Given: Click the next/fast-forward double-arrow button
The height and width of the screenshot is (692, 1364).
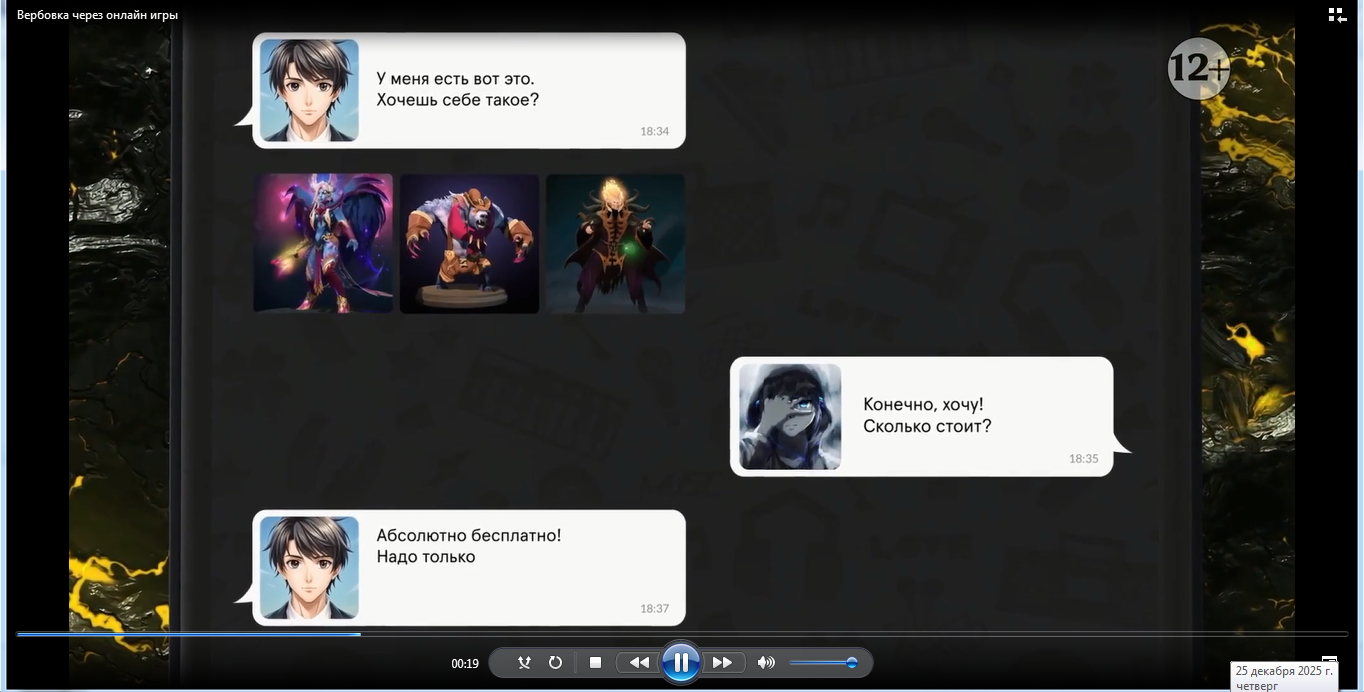Looking at the screenshot, I should point(722,663).
